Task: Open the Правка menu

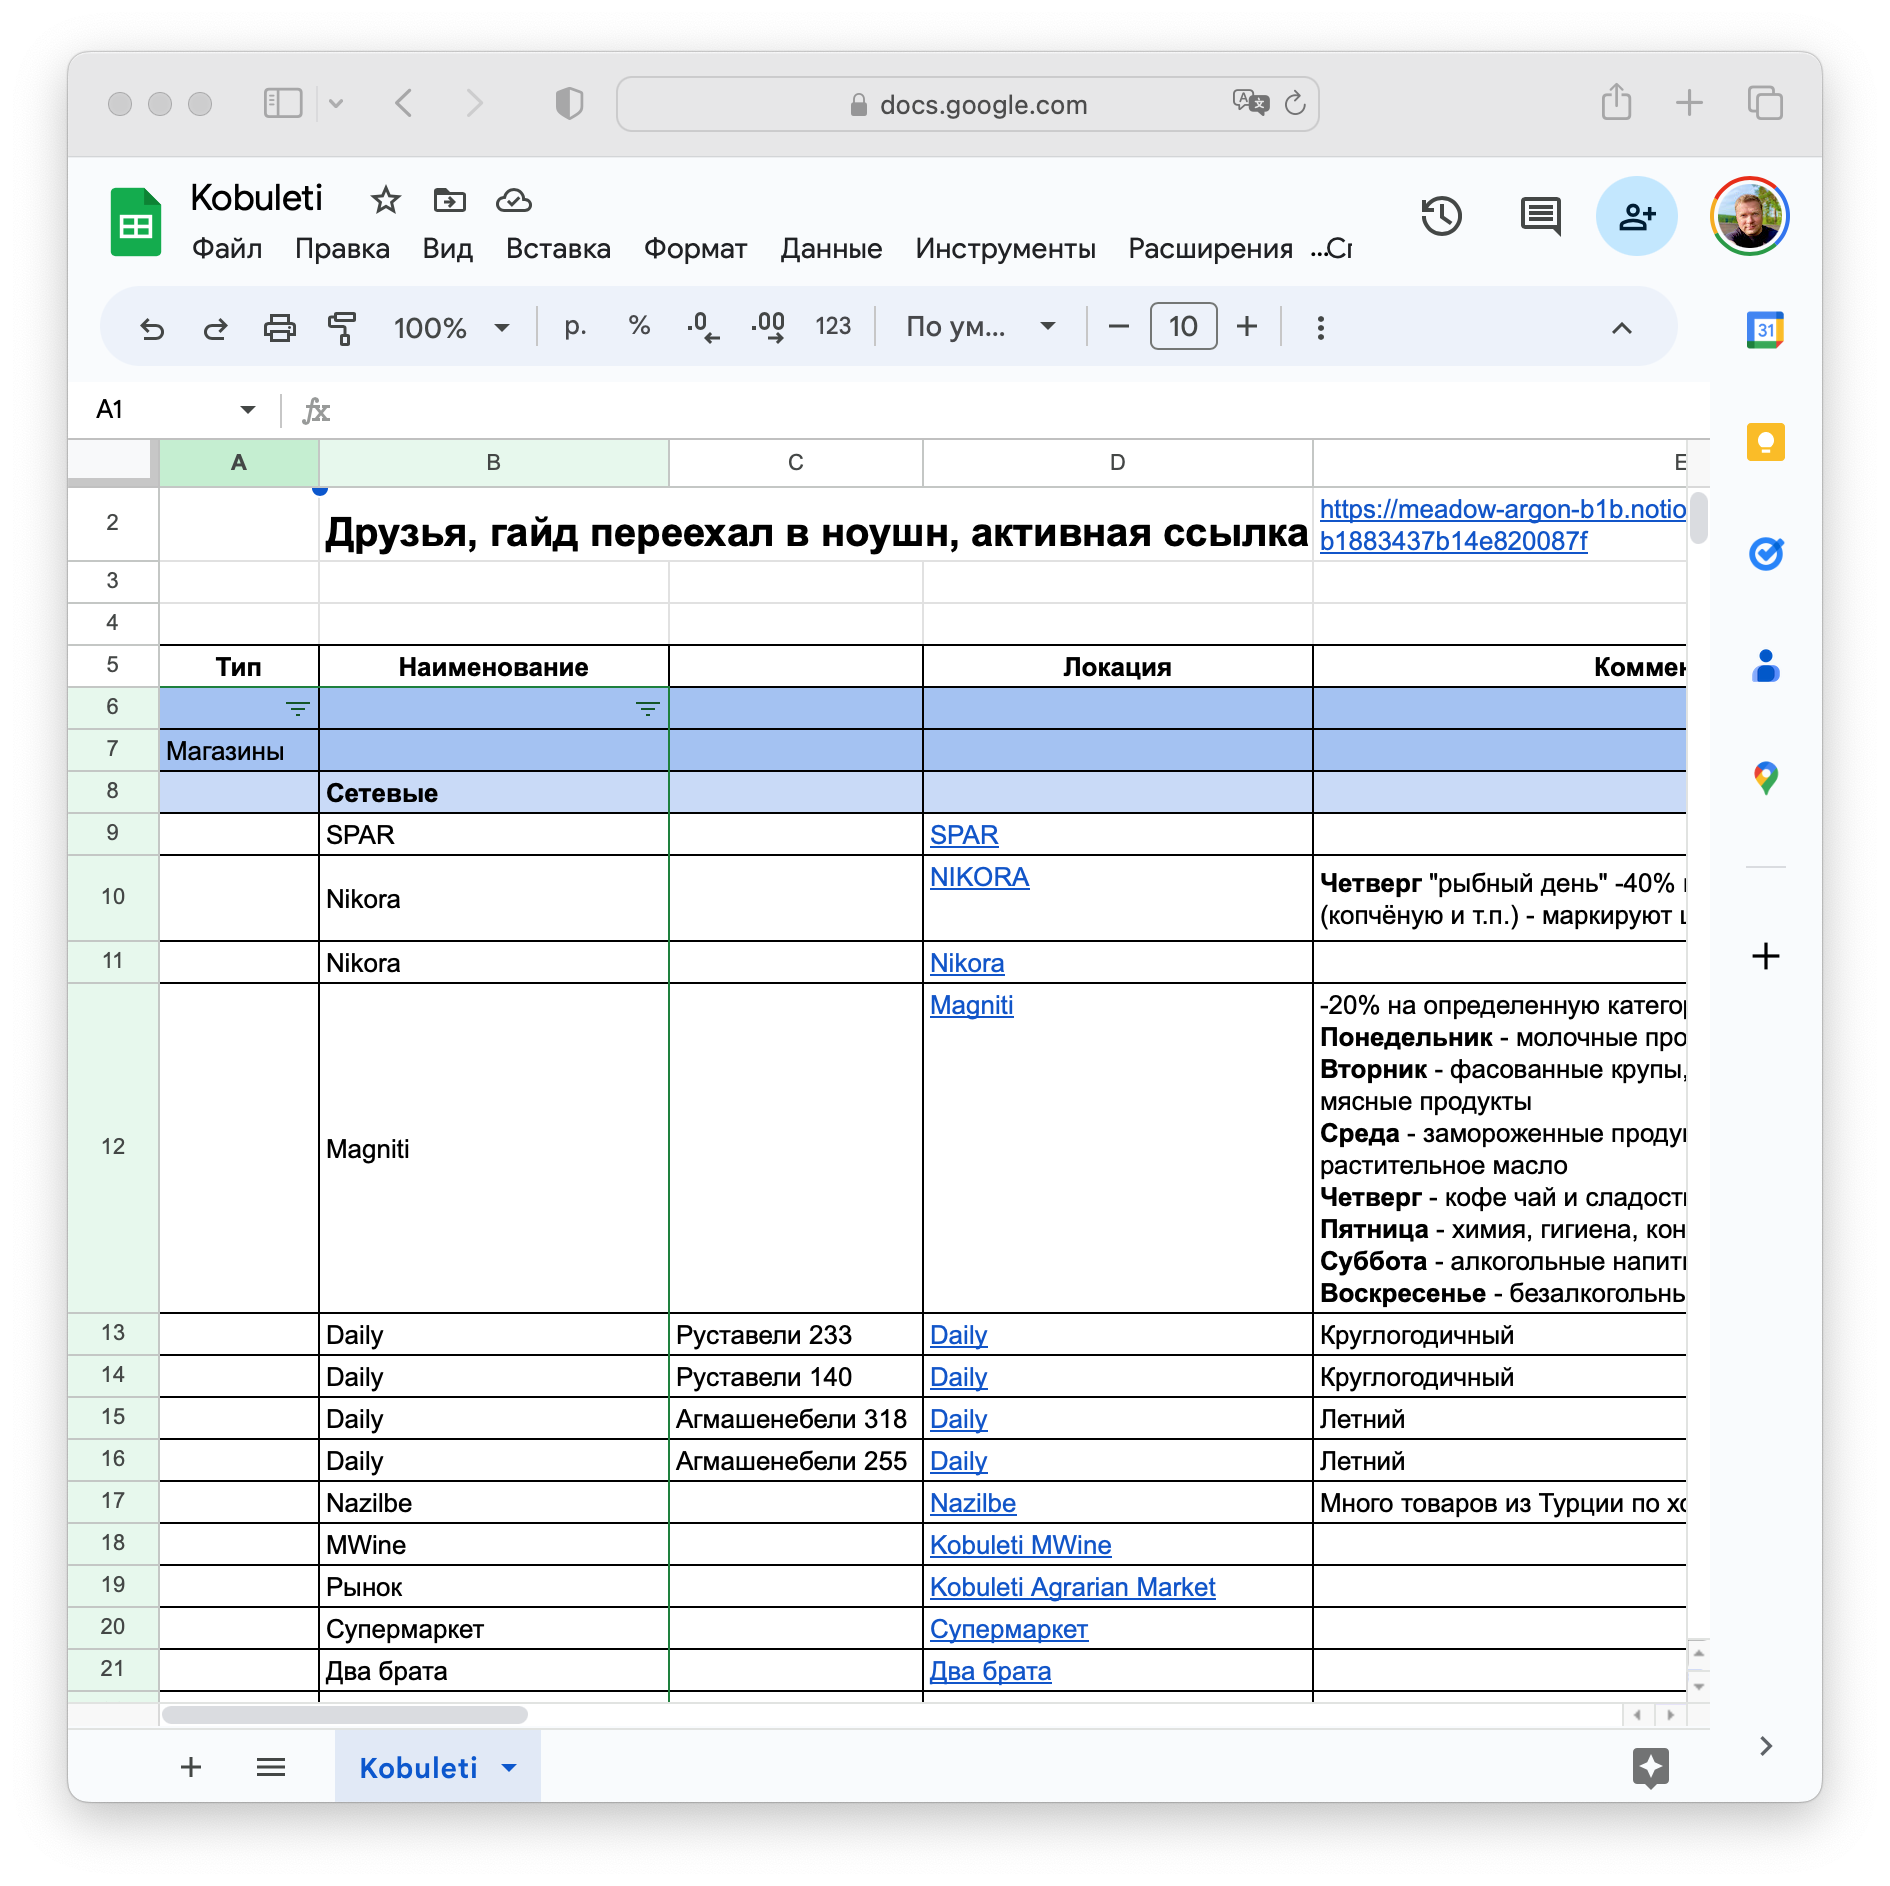Action: (x=342, y=248)
